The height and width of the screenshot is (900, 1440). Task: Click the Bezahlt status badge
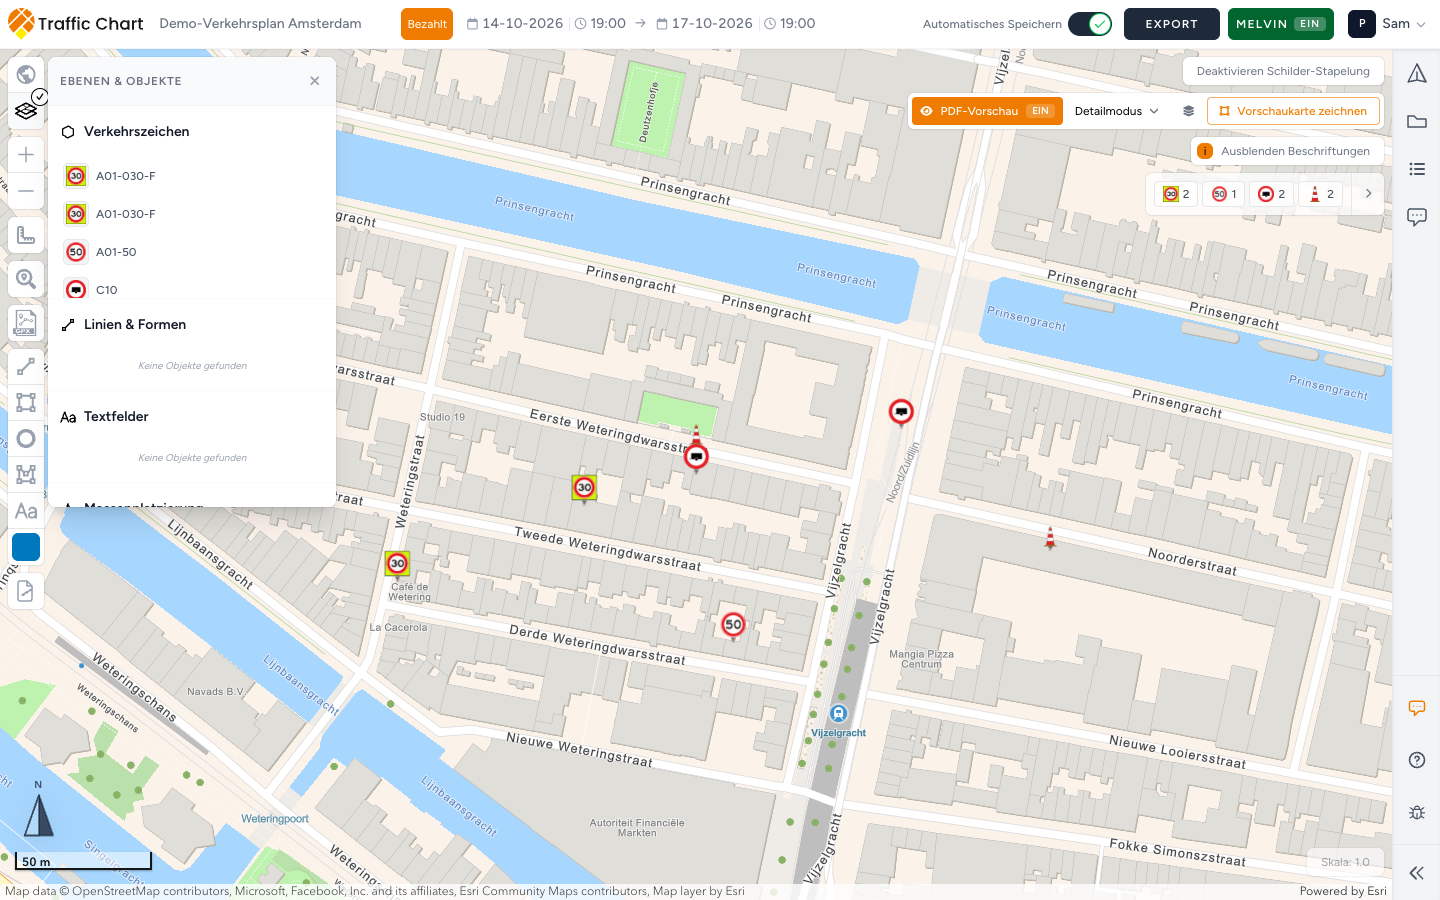[427, 24]
